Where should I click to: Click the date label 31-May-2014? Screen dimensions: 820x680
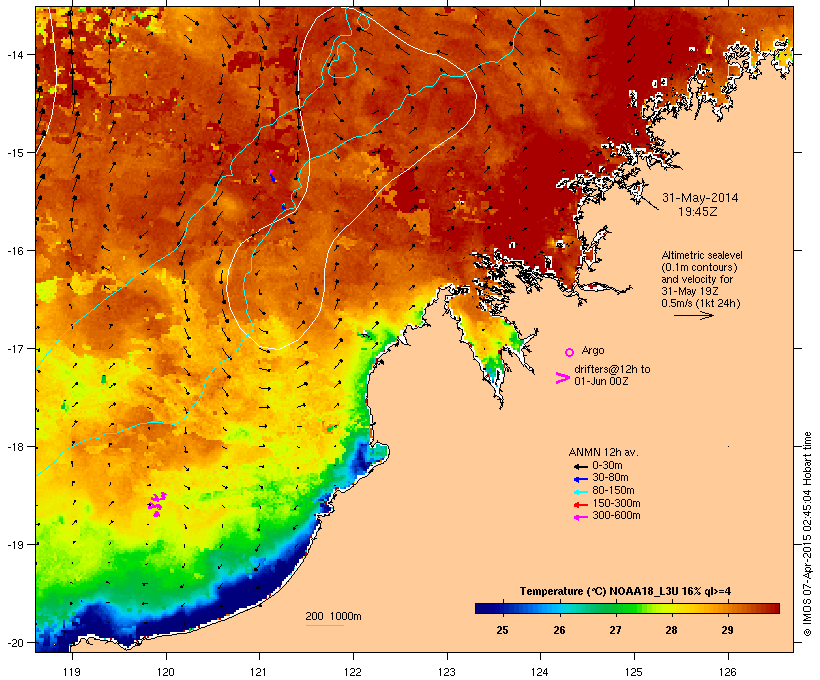(x=700, y=198)
